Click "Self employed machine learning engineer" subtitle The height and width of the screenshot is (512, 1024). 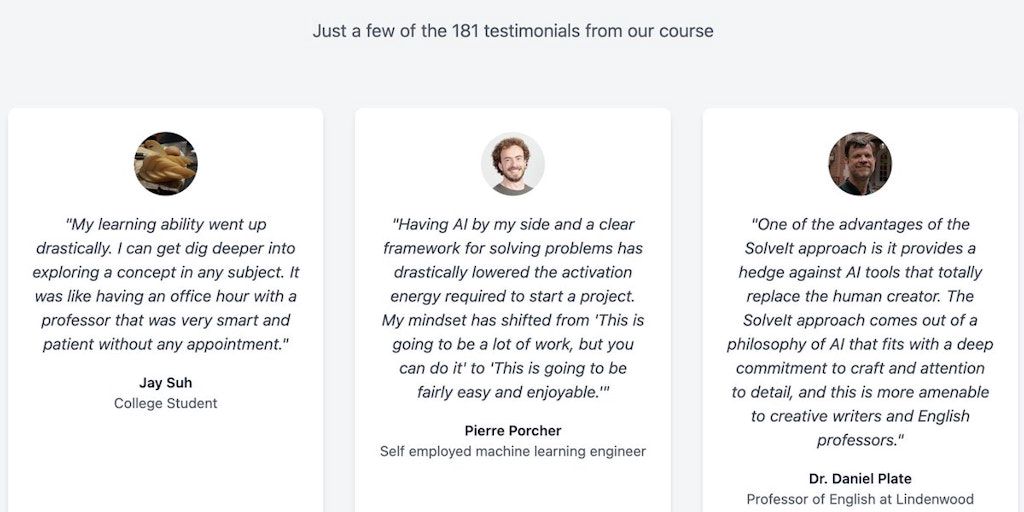[x=513, y=452]
